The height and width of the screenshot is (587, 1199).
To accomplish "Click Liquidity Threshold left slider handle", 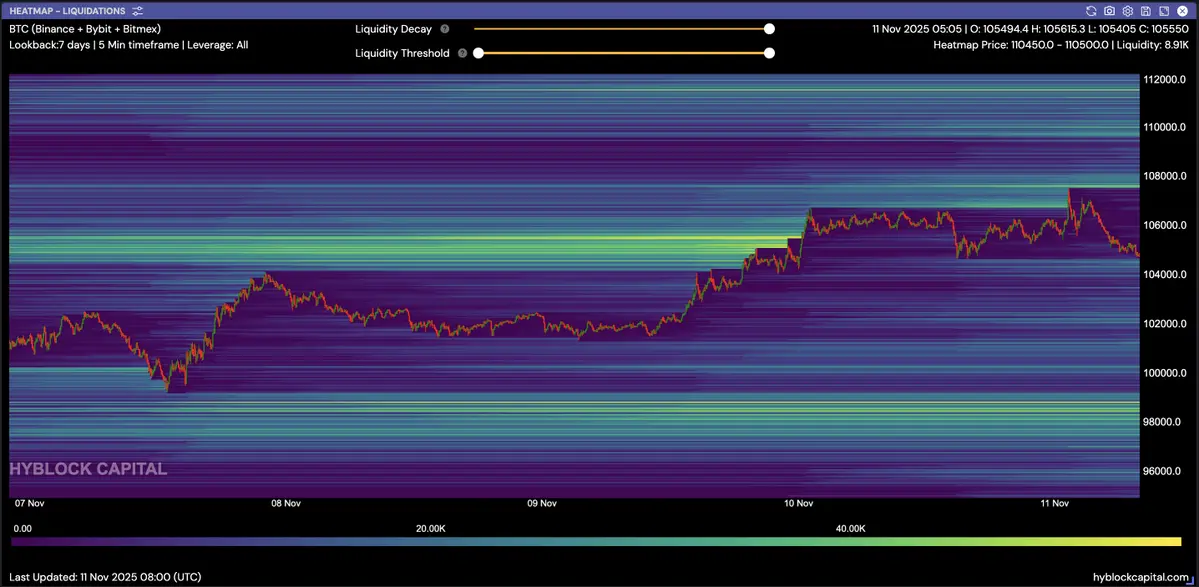I will pyautogui.click(x=479, y=54).
